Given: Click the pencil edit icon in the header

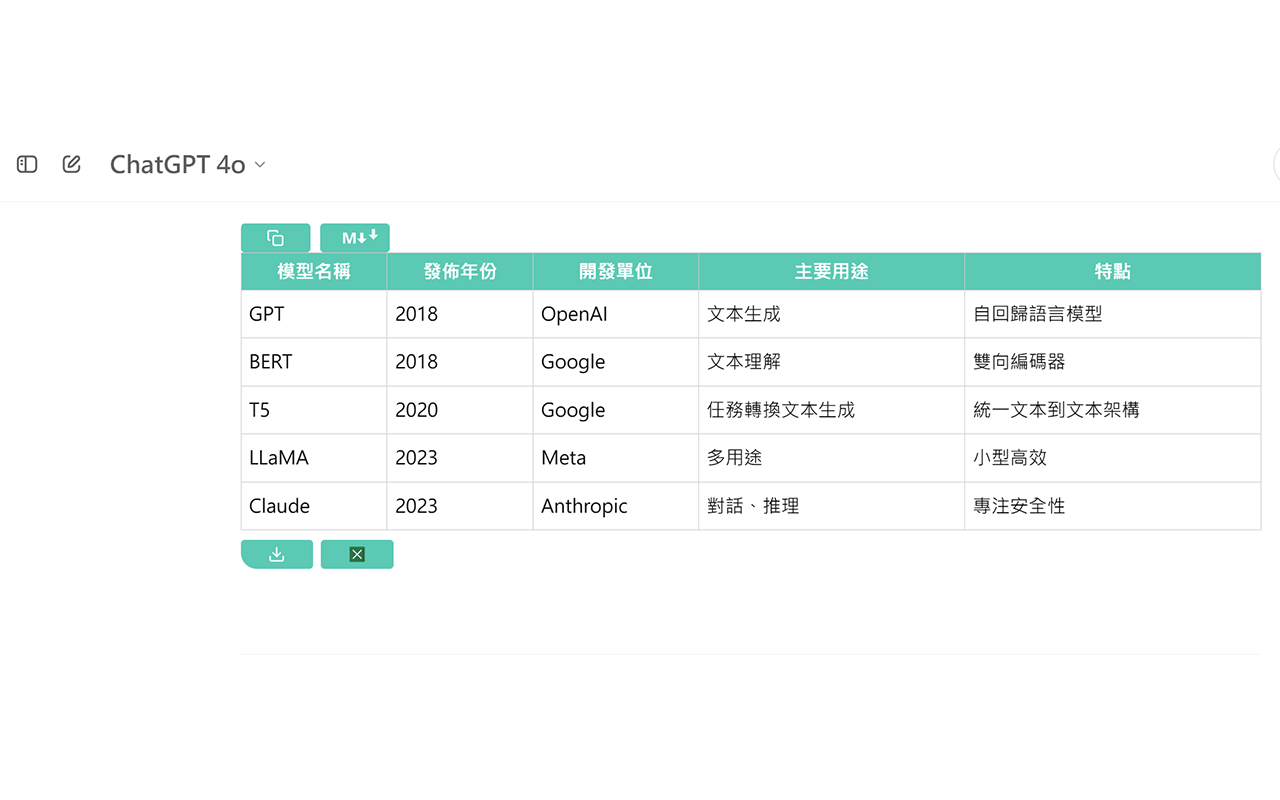Looking at the screenshot, I should [x=71, y=164].
